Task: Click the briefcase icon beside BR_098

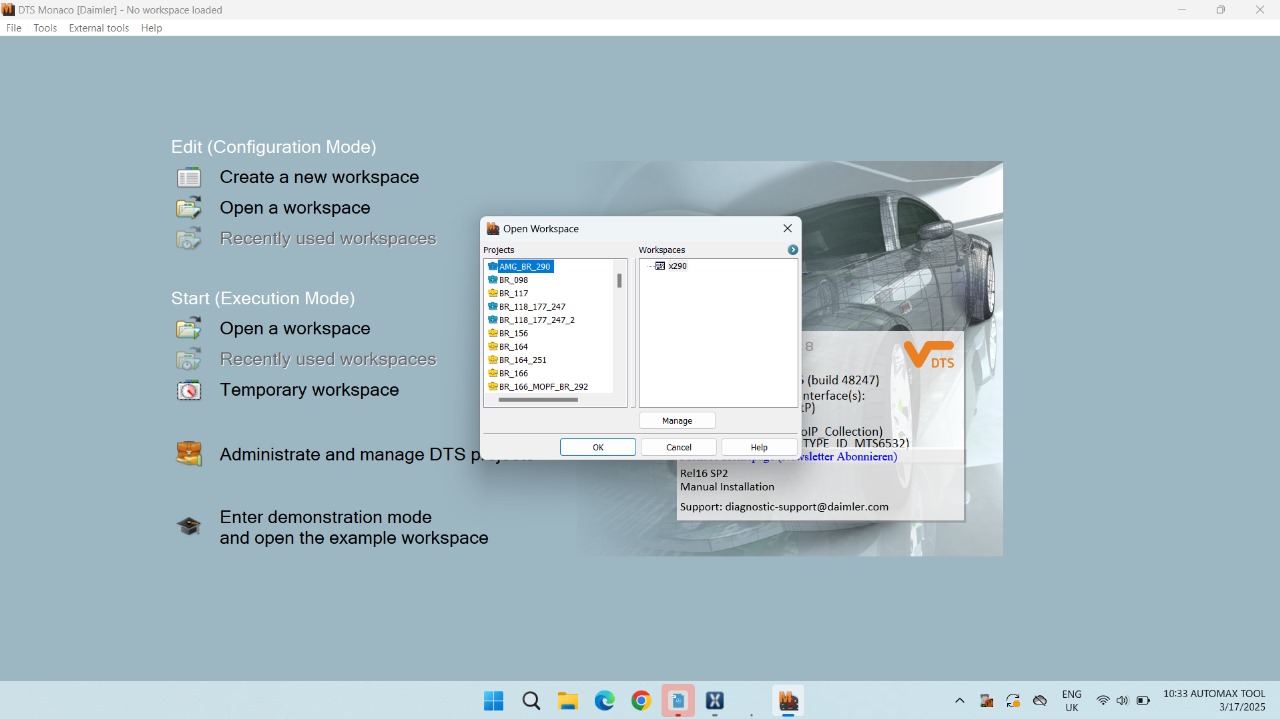Action: tap(492, 280)
